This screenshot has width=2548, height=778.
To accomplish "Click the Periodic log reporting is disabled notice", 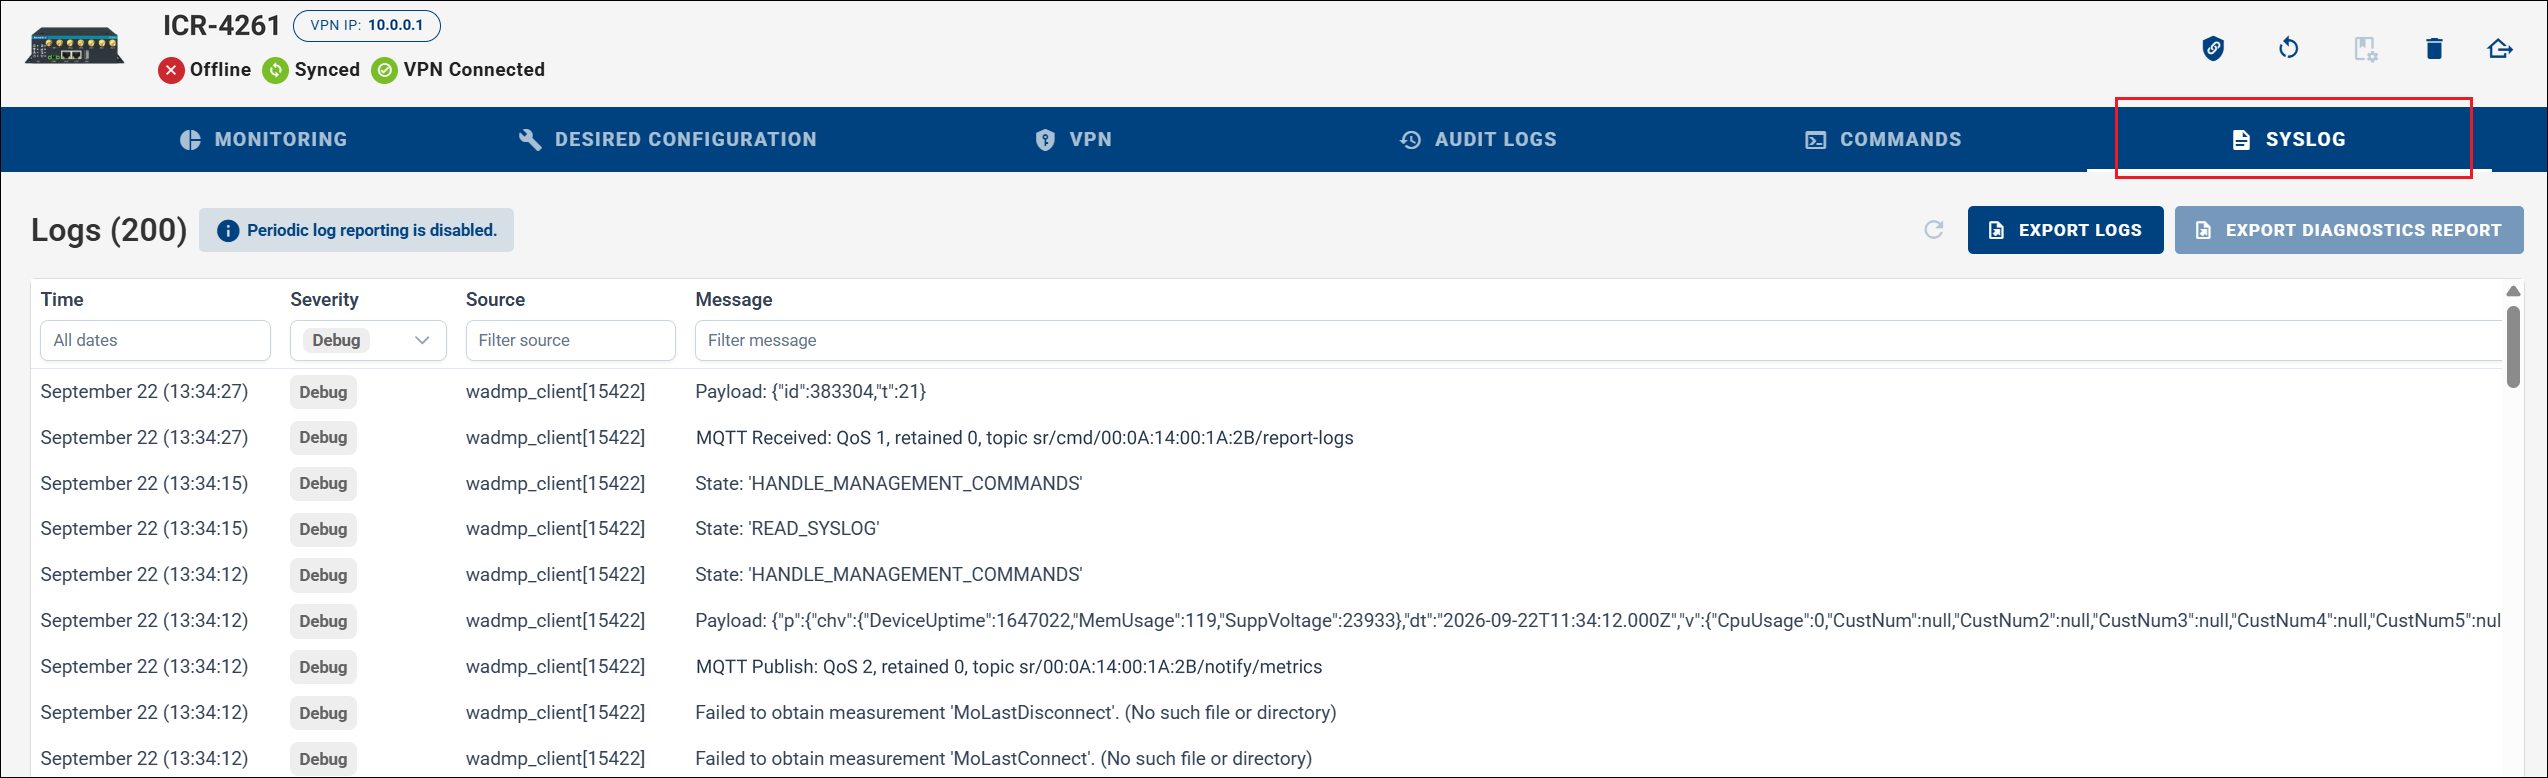I will [356, 230].
